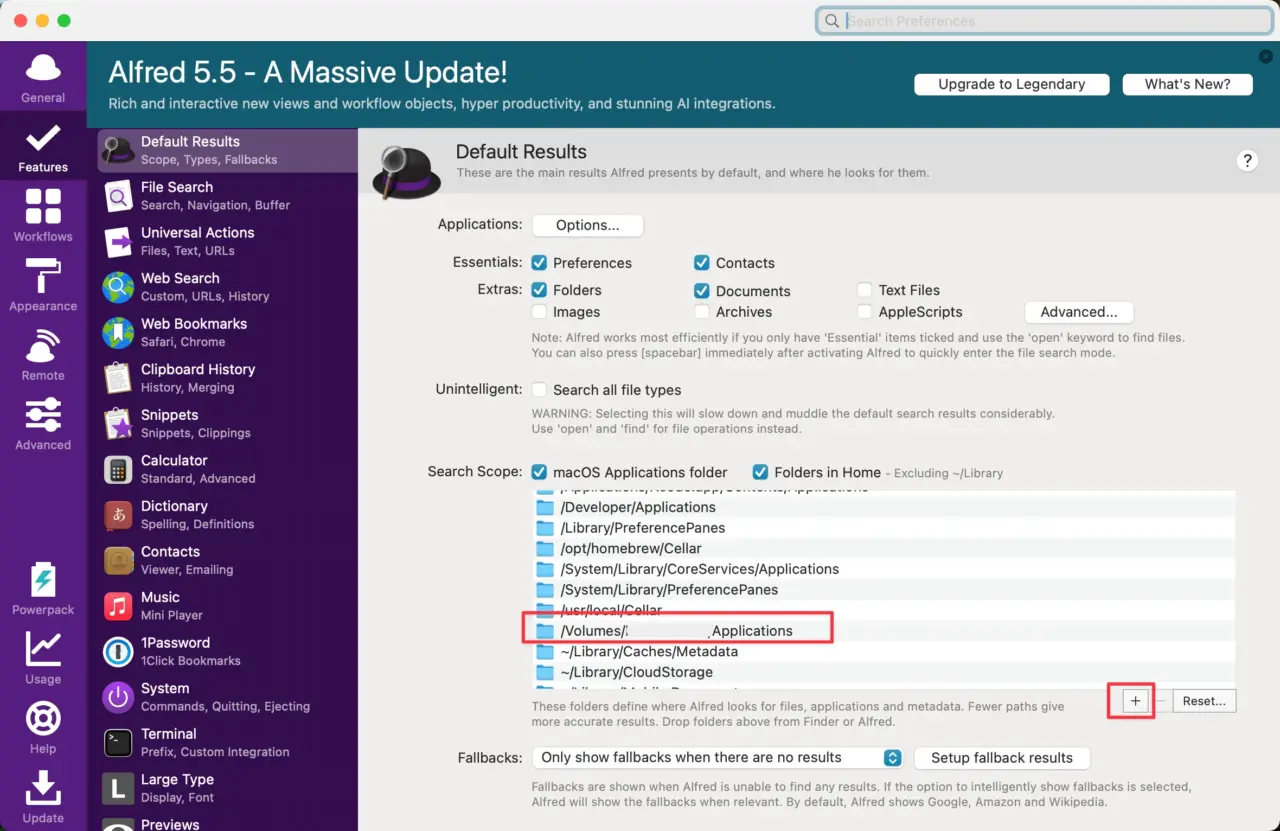This screenshot has height=831, width=1280.
Task: Open the Powerpack section
Action: (43, 589)
